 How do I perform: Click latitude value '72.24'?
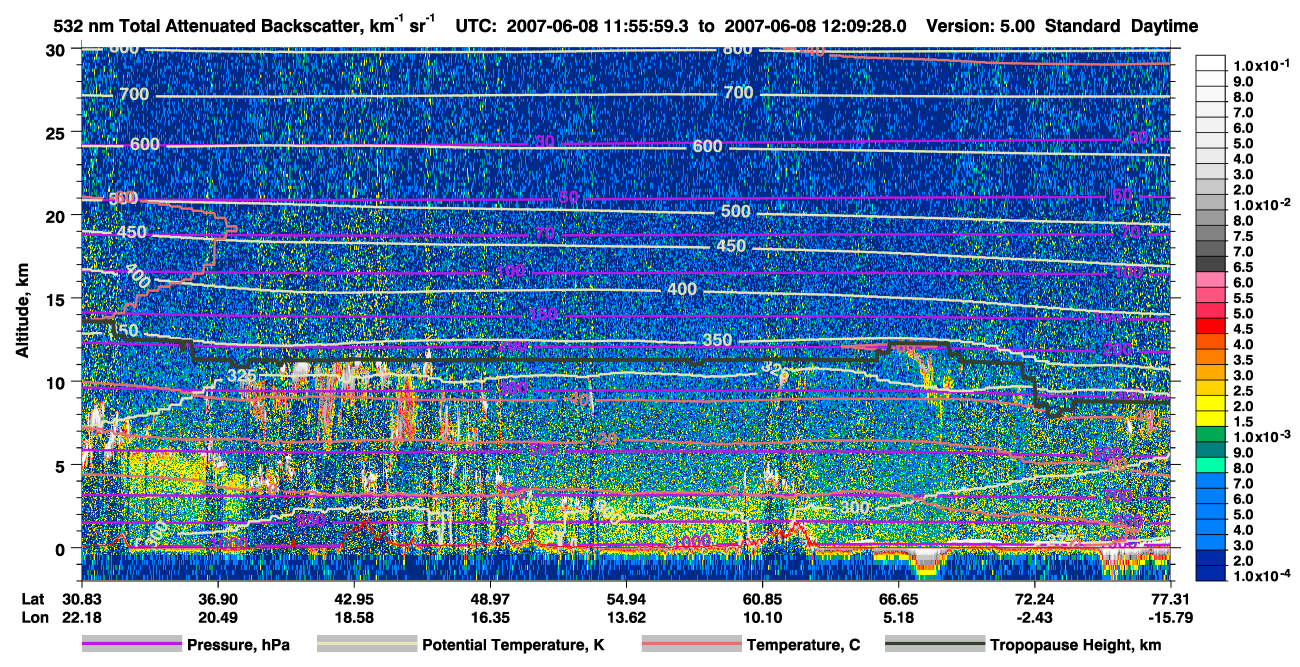click(x=1034, y=597)
